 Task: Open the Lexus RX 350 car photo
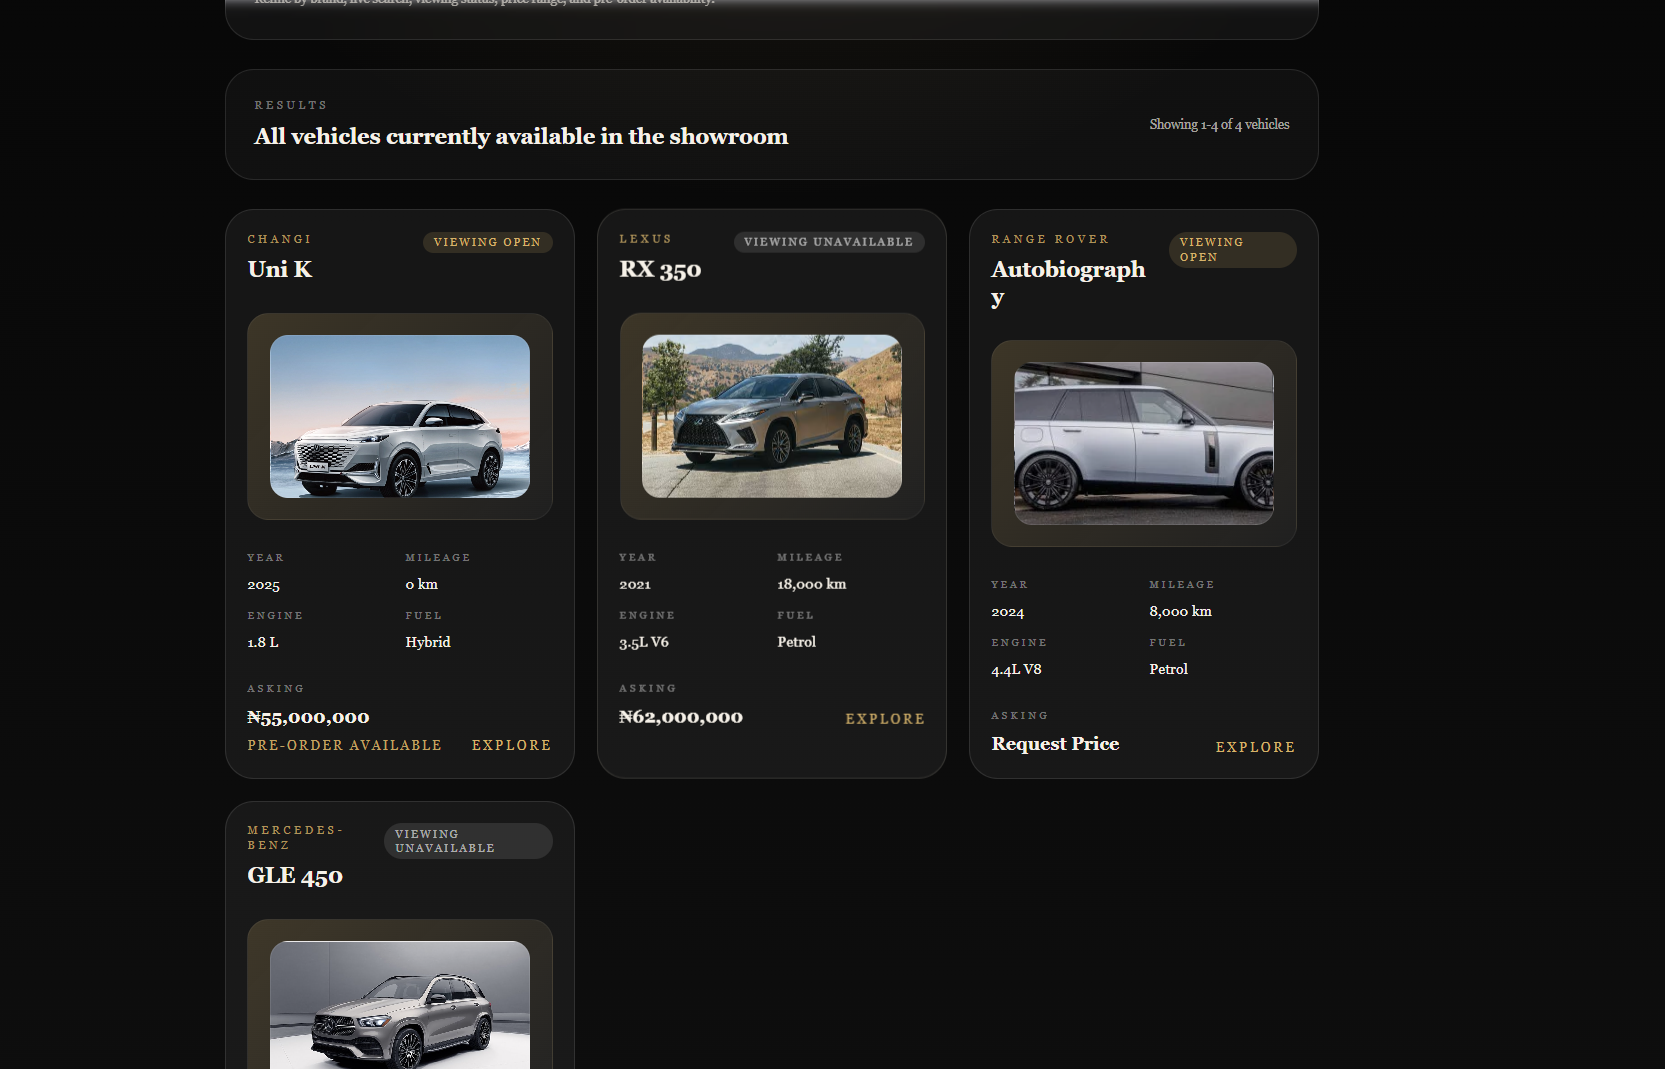pyautogui.click(x=772, y=416)
